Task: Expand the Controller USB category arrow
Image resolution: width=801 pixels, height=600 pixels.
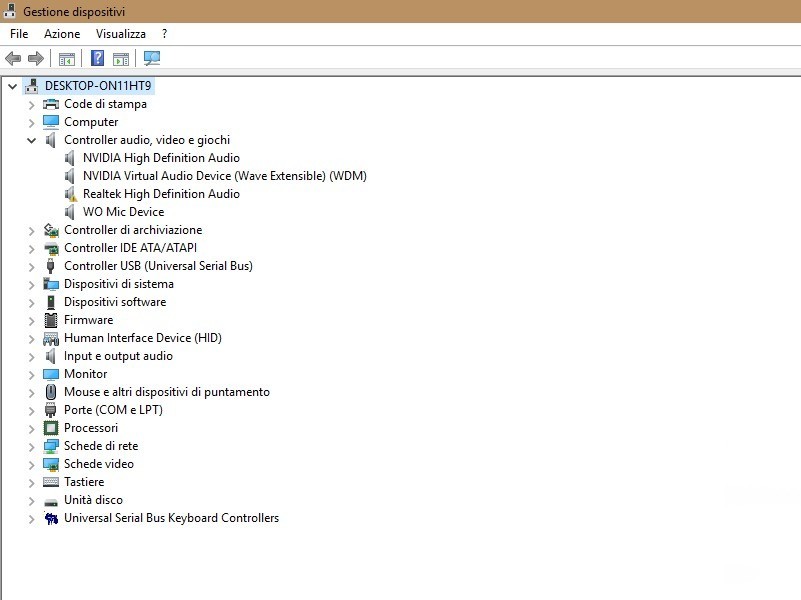Action: [x=32, y=267]
